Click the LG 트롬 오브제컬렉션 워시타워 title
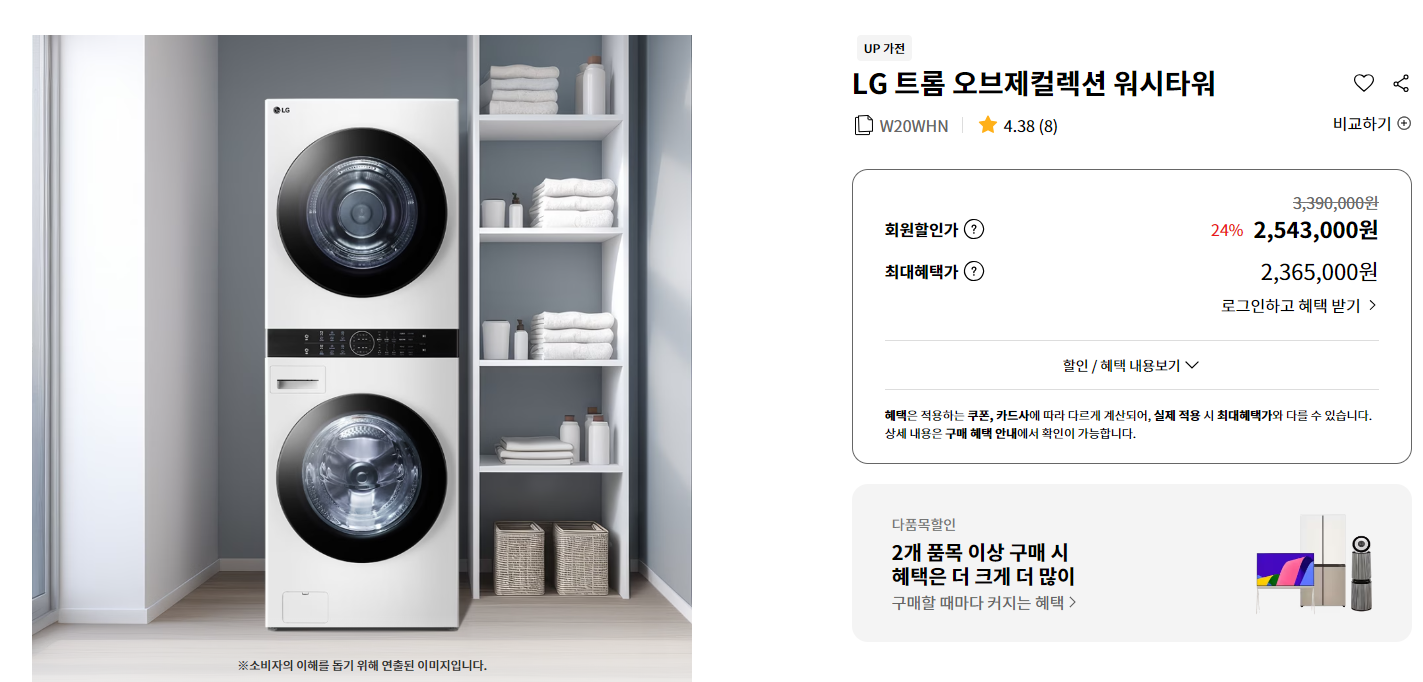1423x682 pixels. click(1033, 84)
